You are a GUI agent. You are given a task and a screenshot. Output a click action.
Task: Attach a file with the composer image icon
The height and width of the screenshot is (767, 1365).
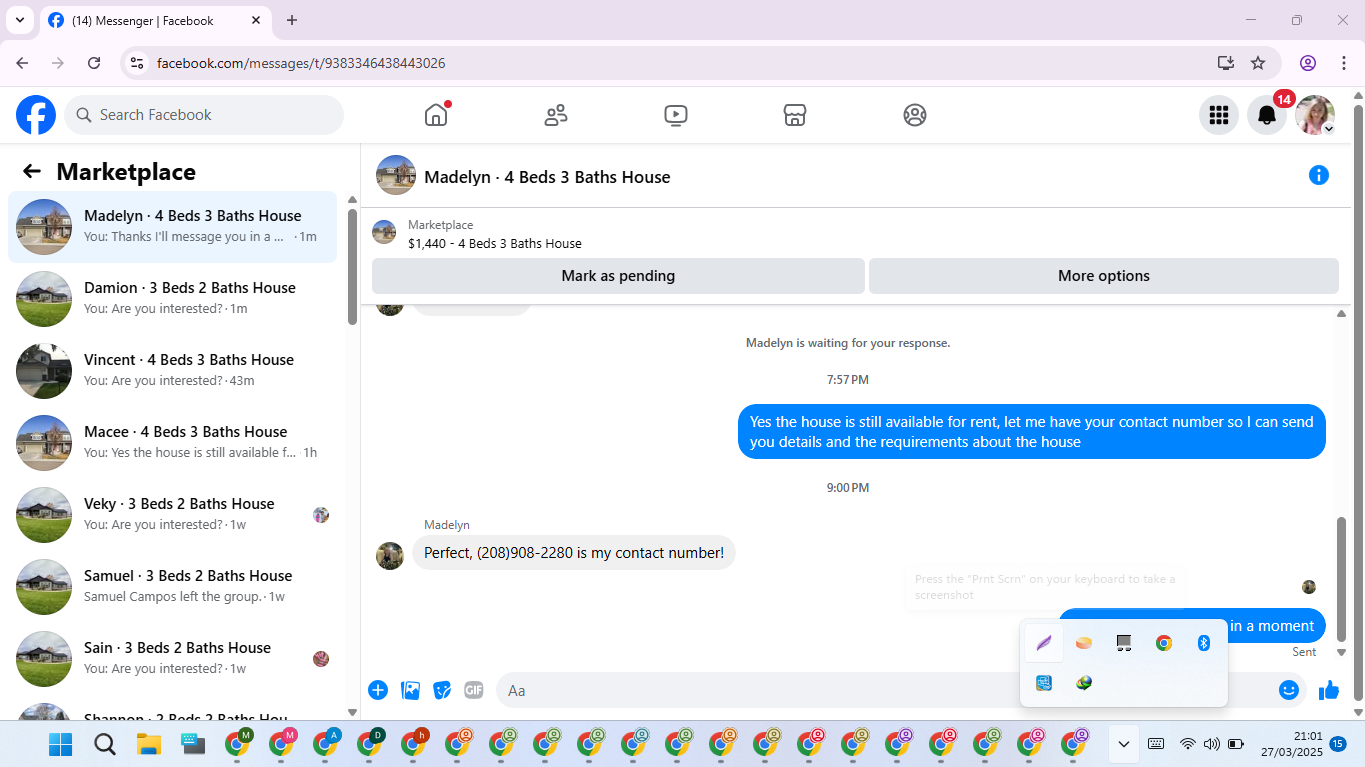tap(410, 689)
